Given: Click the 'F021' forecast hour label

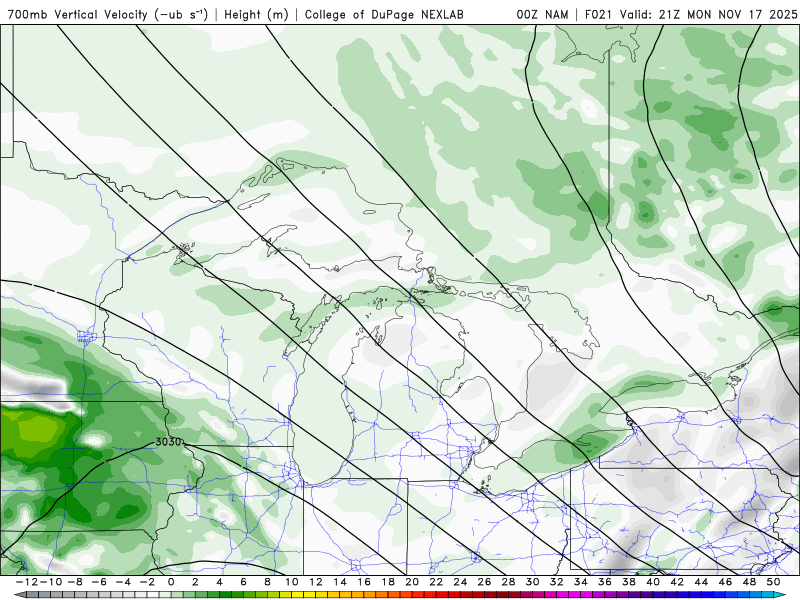Looking at the screenshot, I should 599,14.
